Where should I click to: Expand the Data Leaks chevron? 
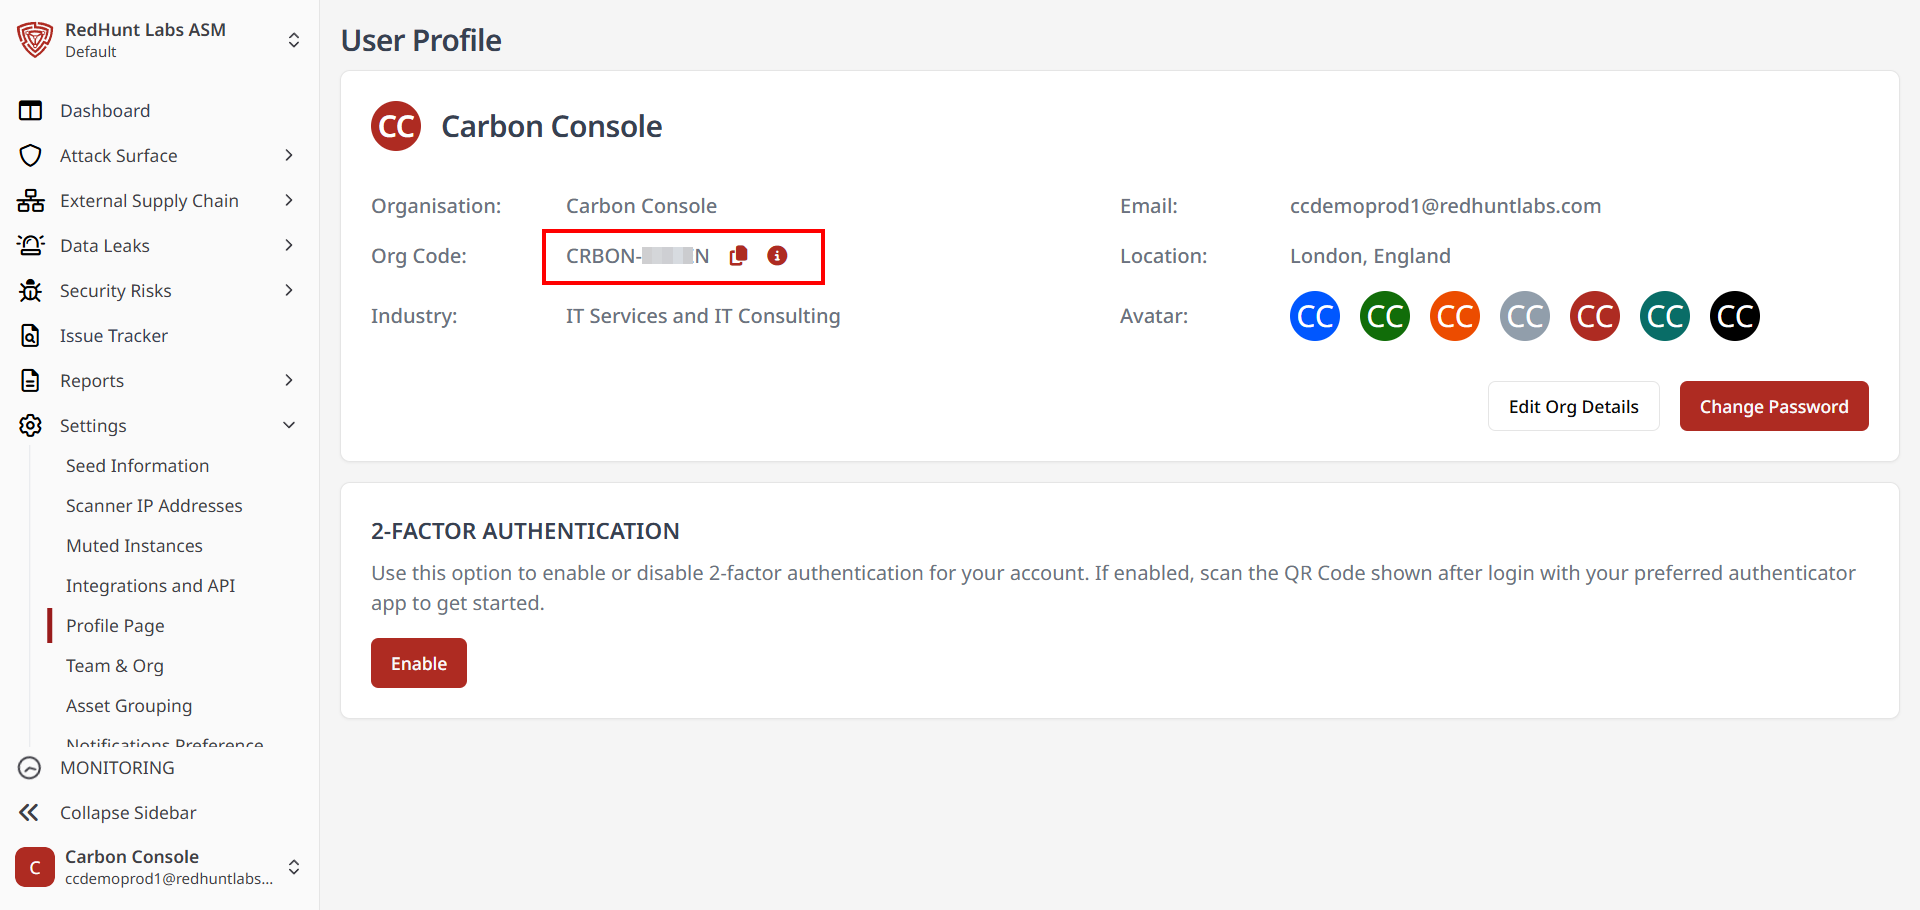pos(289,245)
